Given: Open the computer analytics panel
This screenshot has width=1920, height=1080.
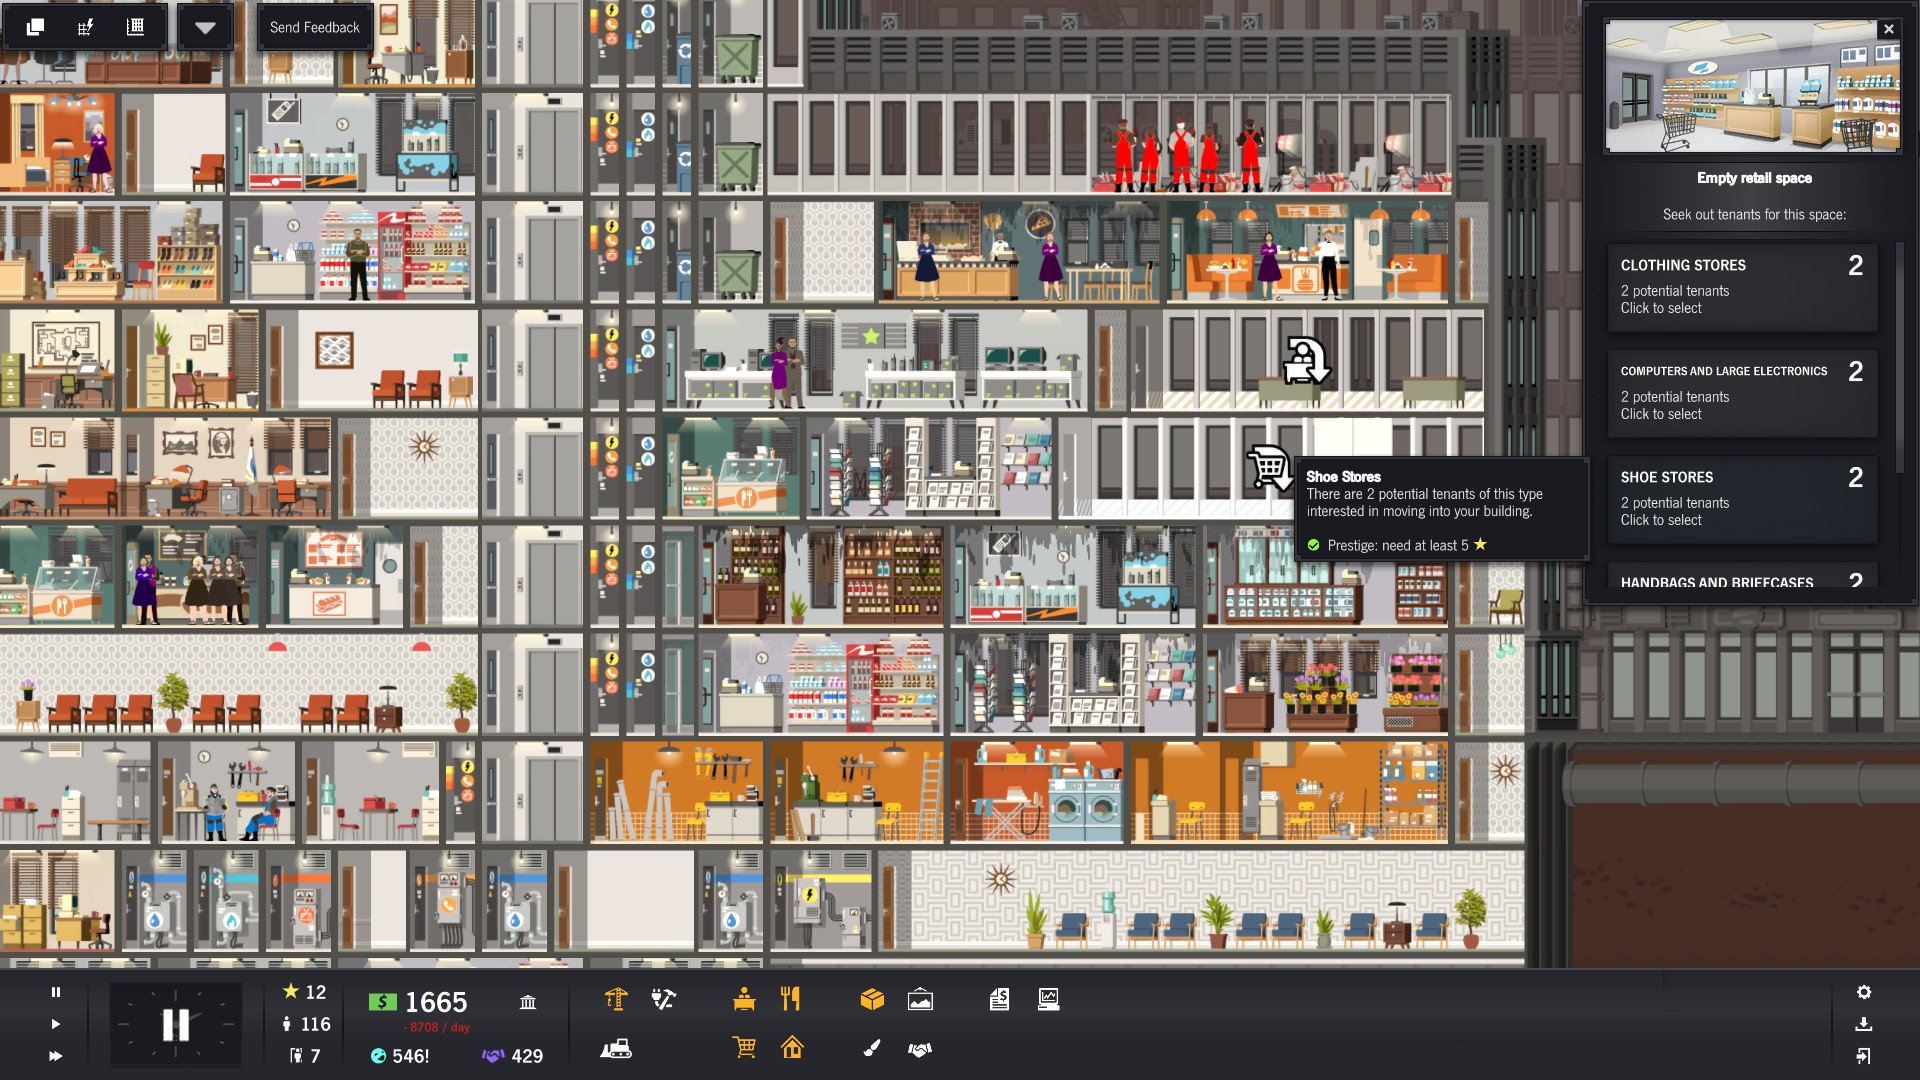Looking at the screenshot, I should (x=1049, y=999).
